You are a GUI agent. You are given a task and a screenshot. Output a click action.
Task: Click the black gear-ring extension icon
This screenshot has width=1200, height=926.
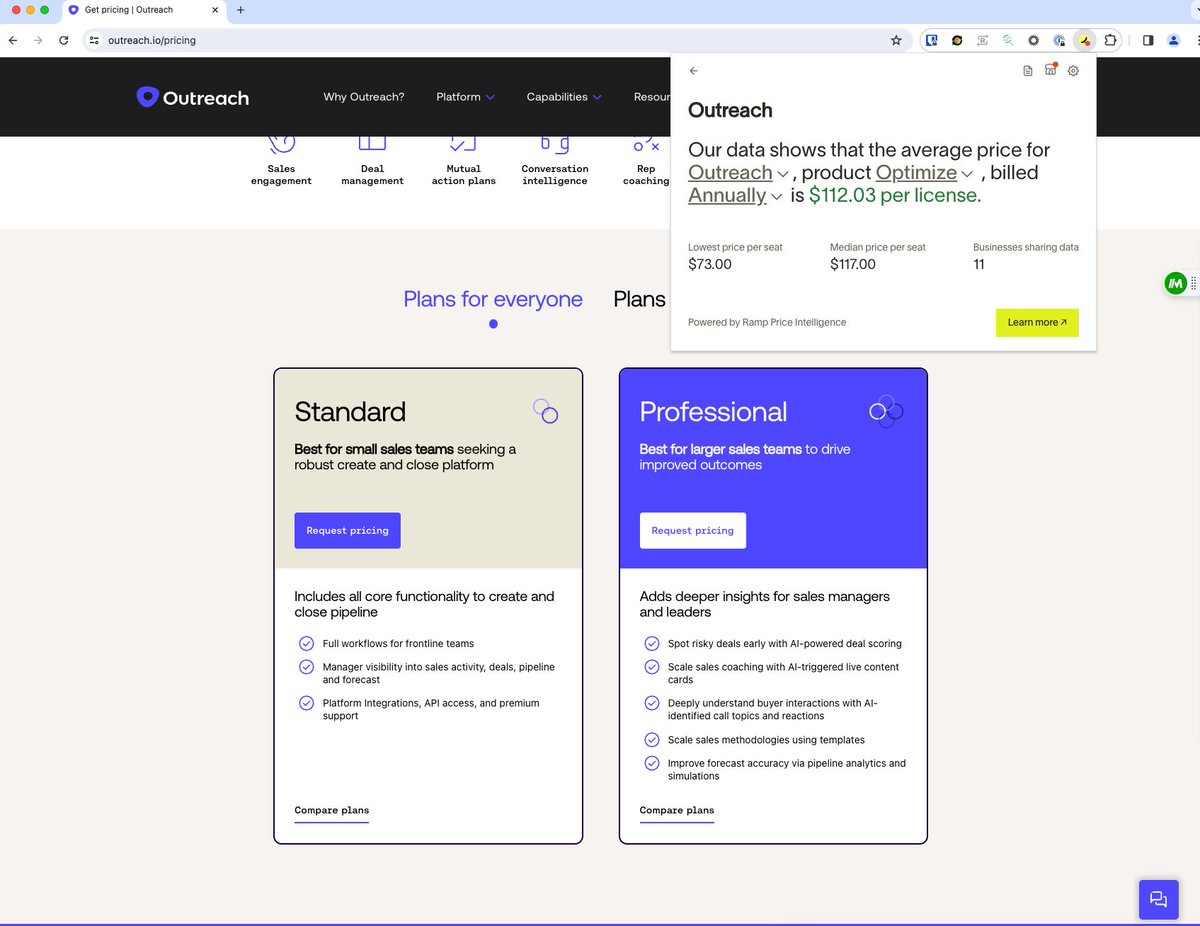coord(1033,40)
